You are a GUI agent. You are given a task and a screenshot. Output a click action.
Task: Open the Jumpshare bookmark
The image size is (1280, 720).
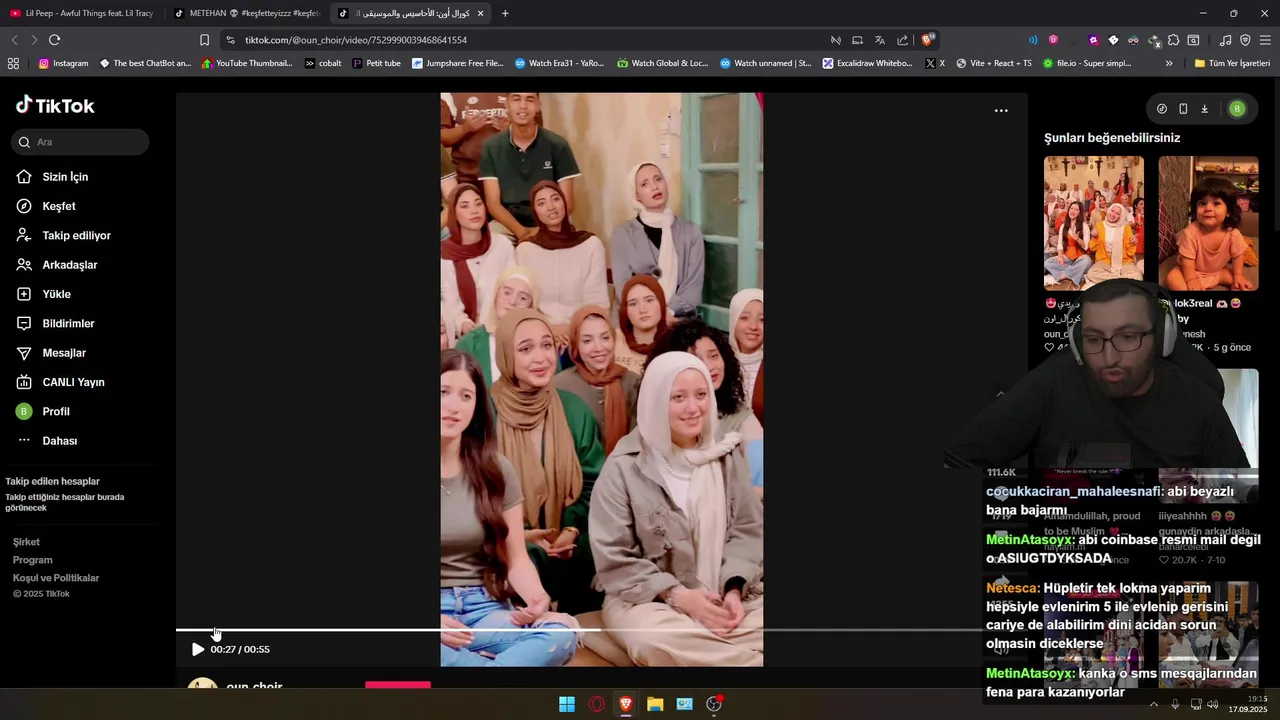tap(458, 63)
